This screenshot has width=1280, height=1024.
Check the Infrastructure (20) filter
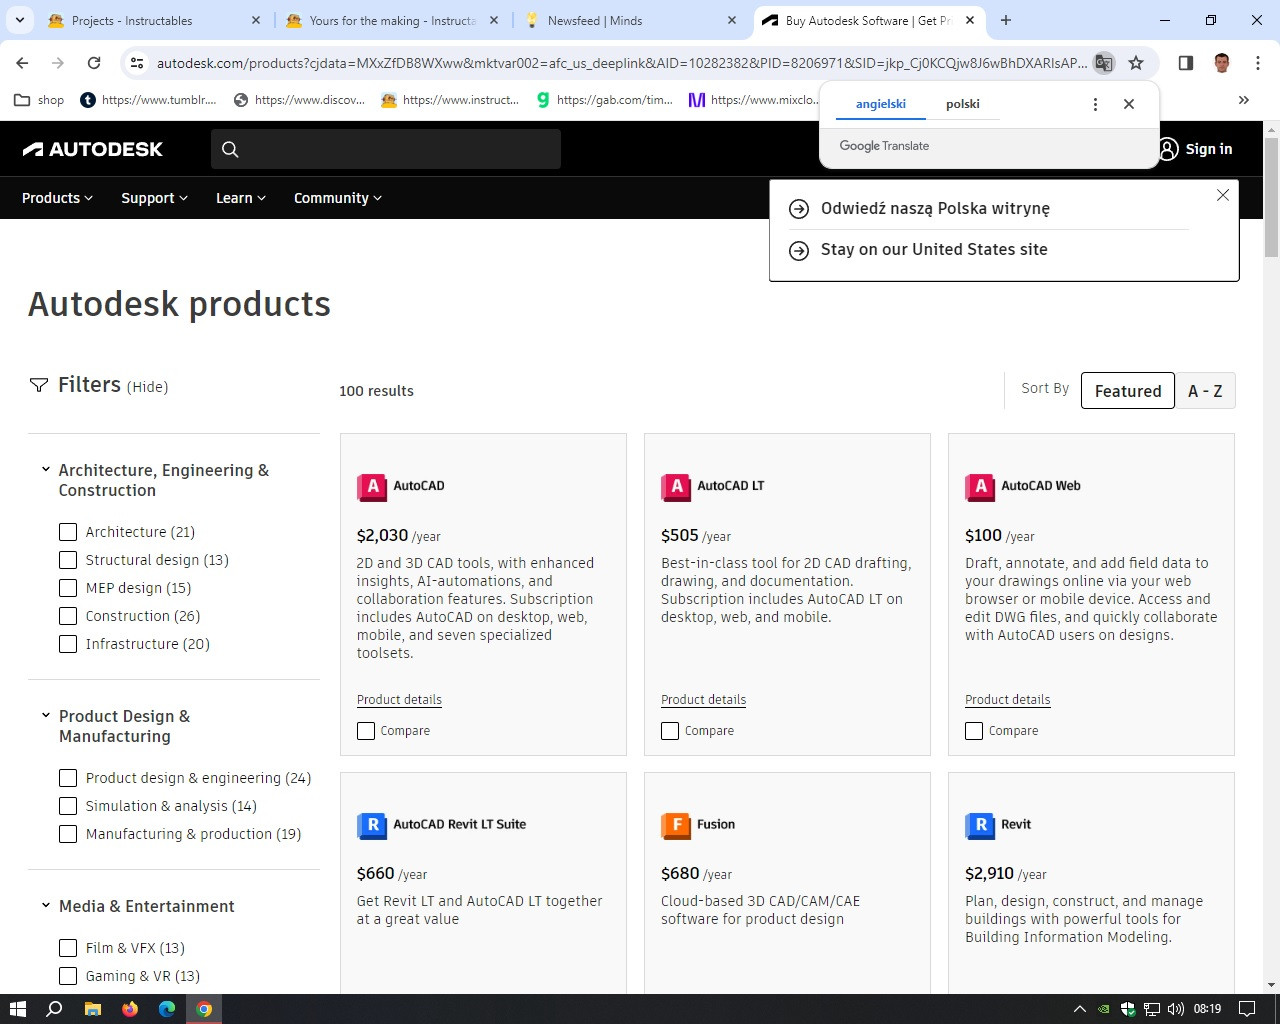click(68, 644)
